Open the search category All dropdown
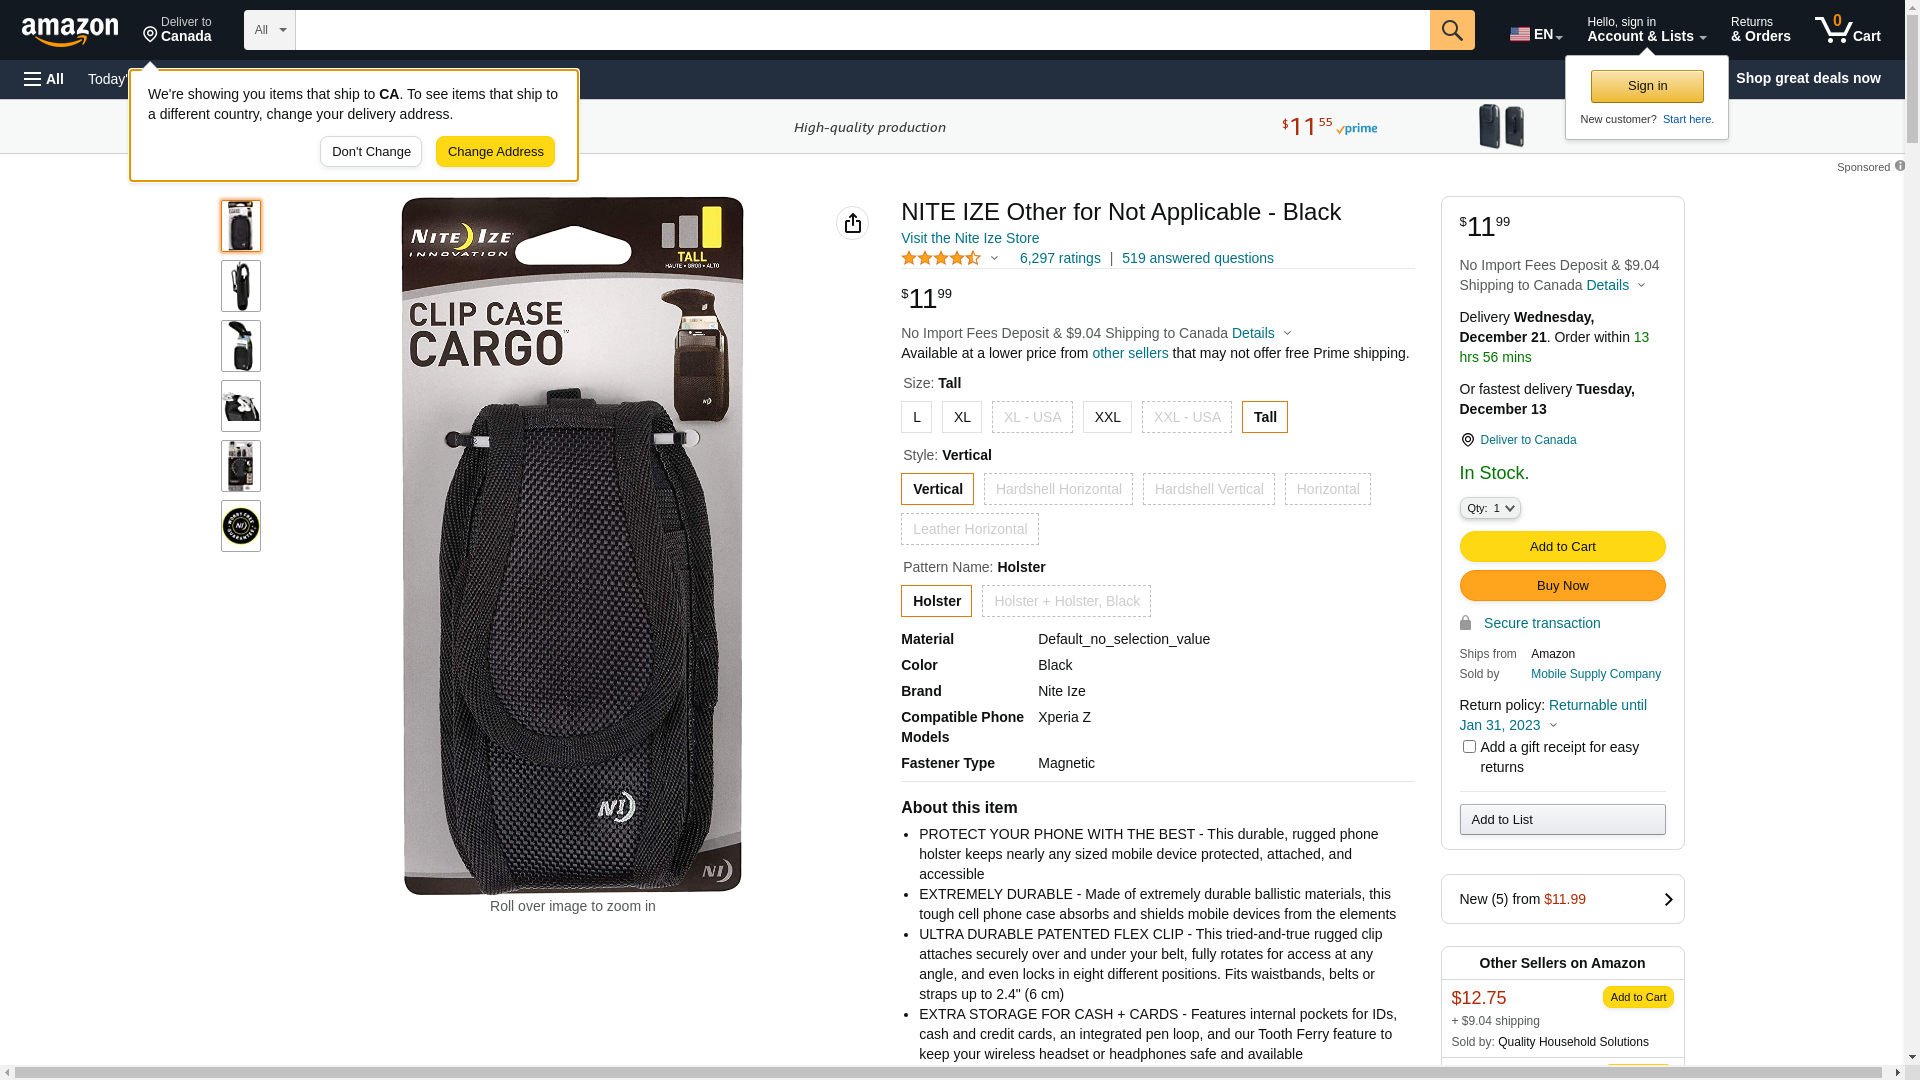Screen dimensions: 1920x1080 (269, 30)
